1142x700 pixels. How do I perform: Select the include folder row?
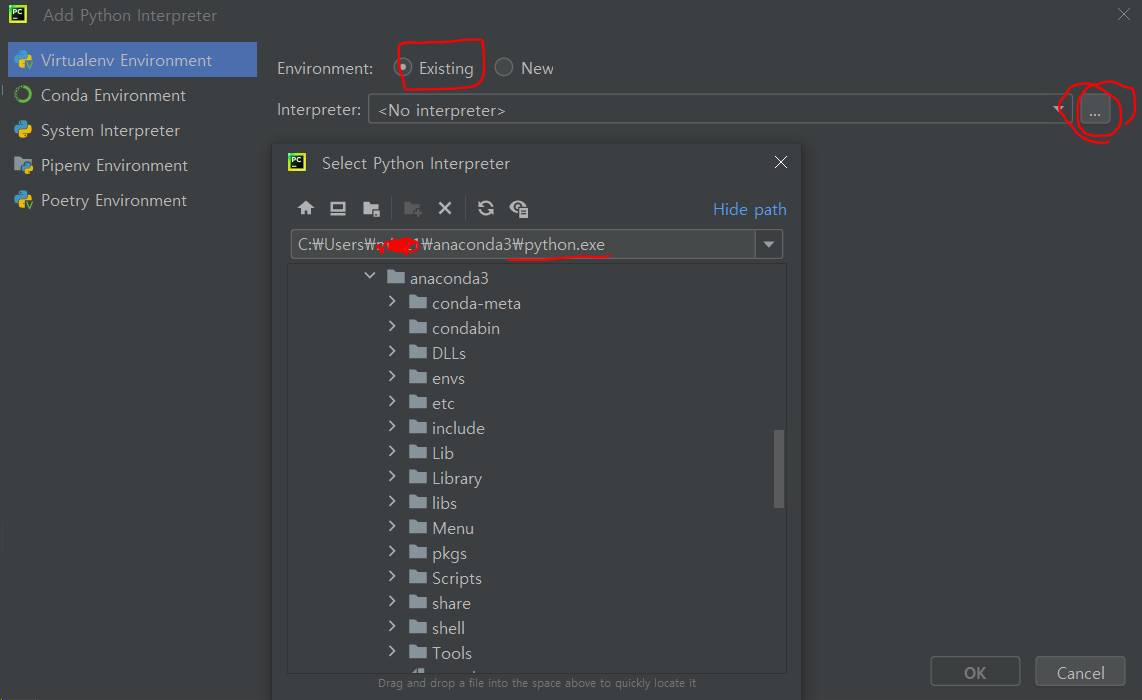pos(537,428)
